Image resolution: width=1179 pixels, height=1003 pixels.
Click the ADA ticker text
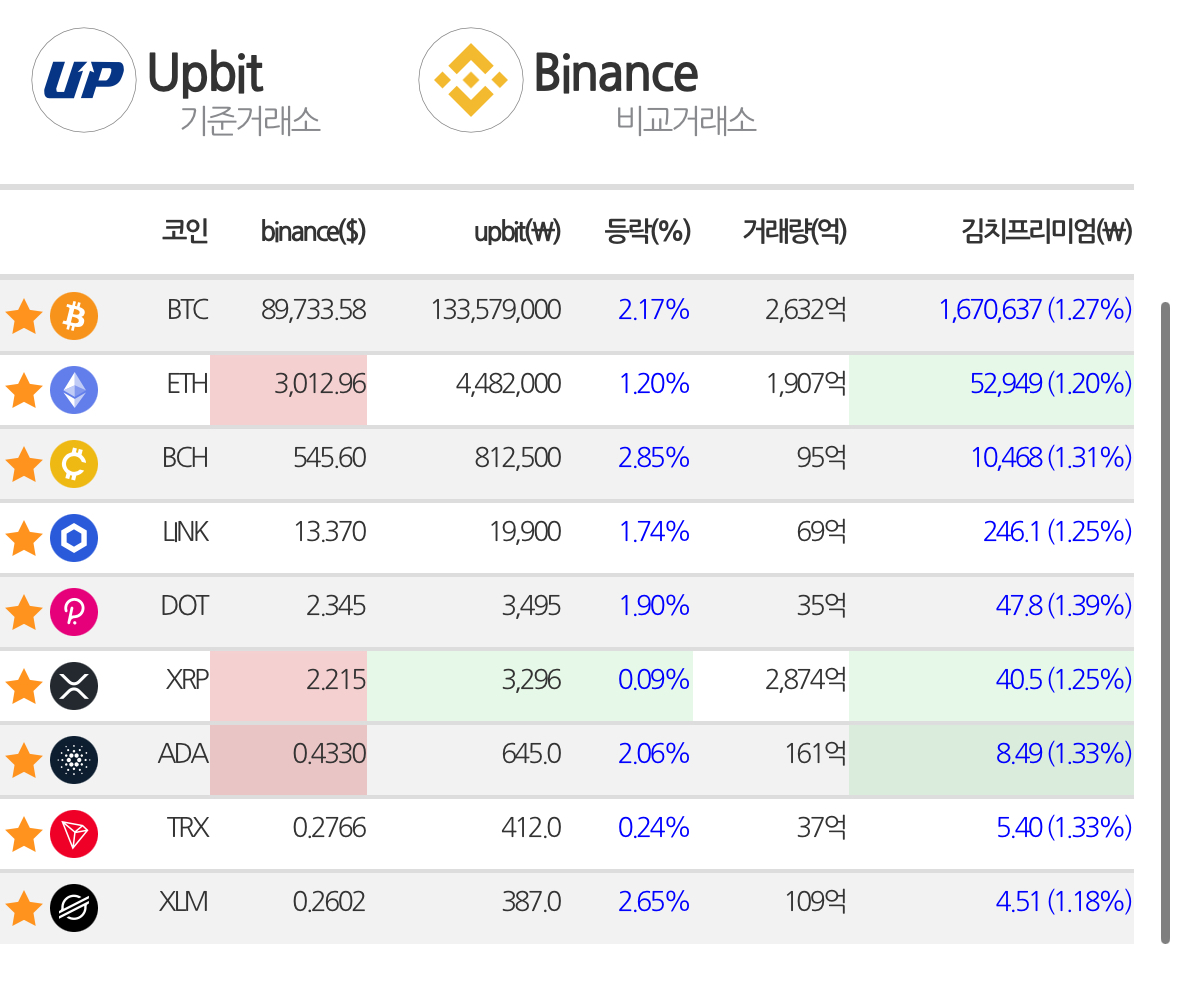[183, 754]
